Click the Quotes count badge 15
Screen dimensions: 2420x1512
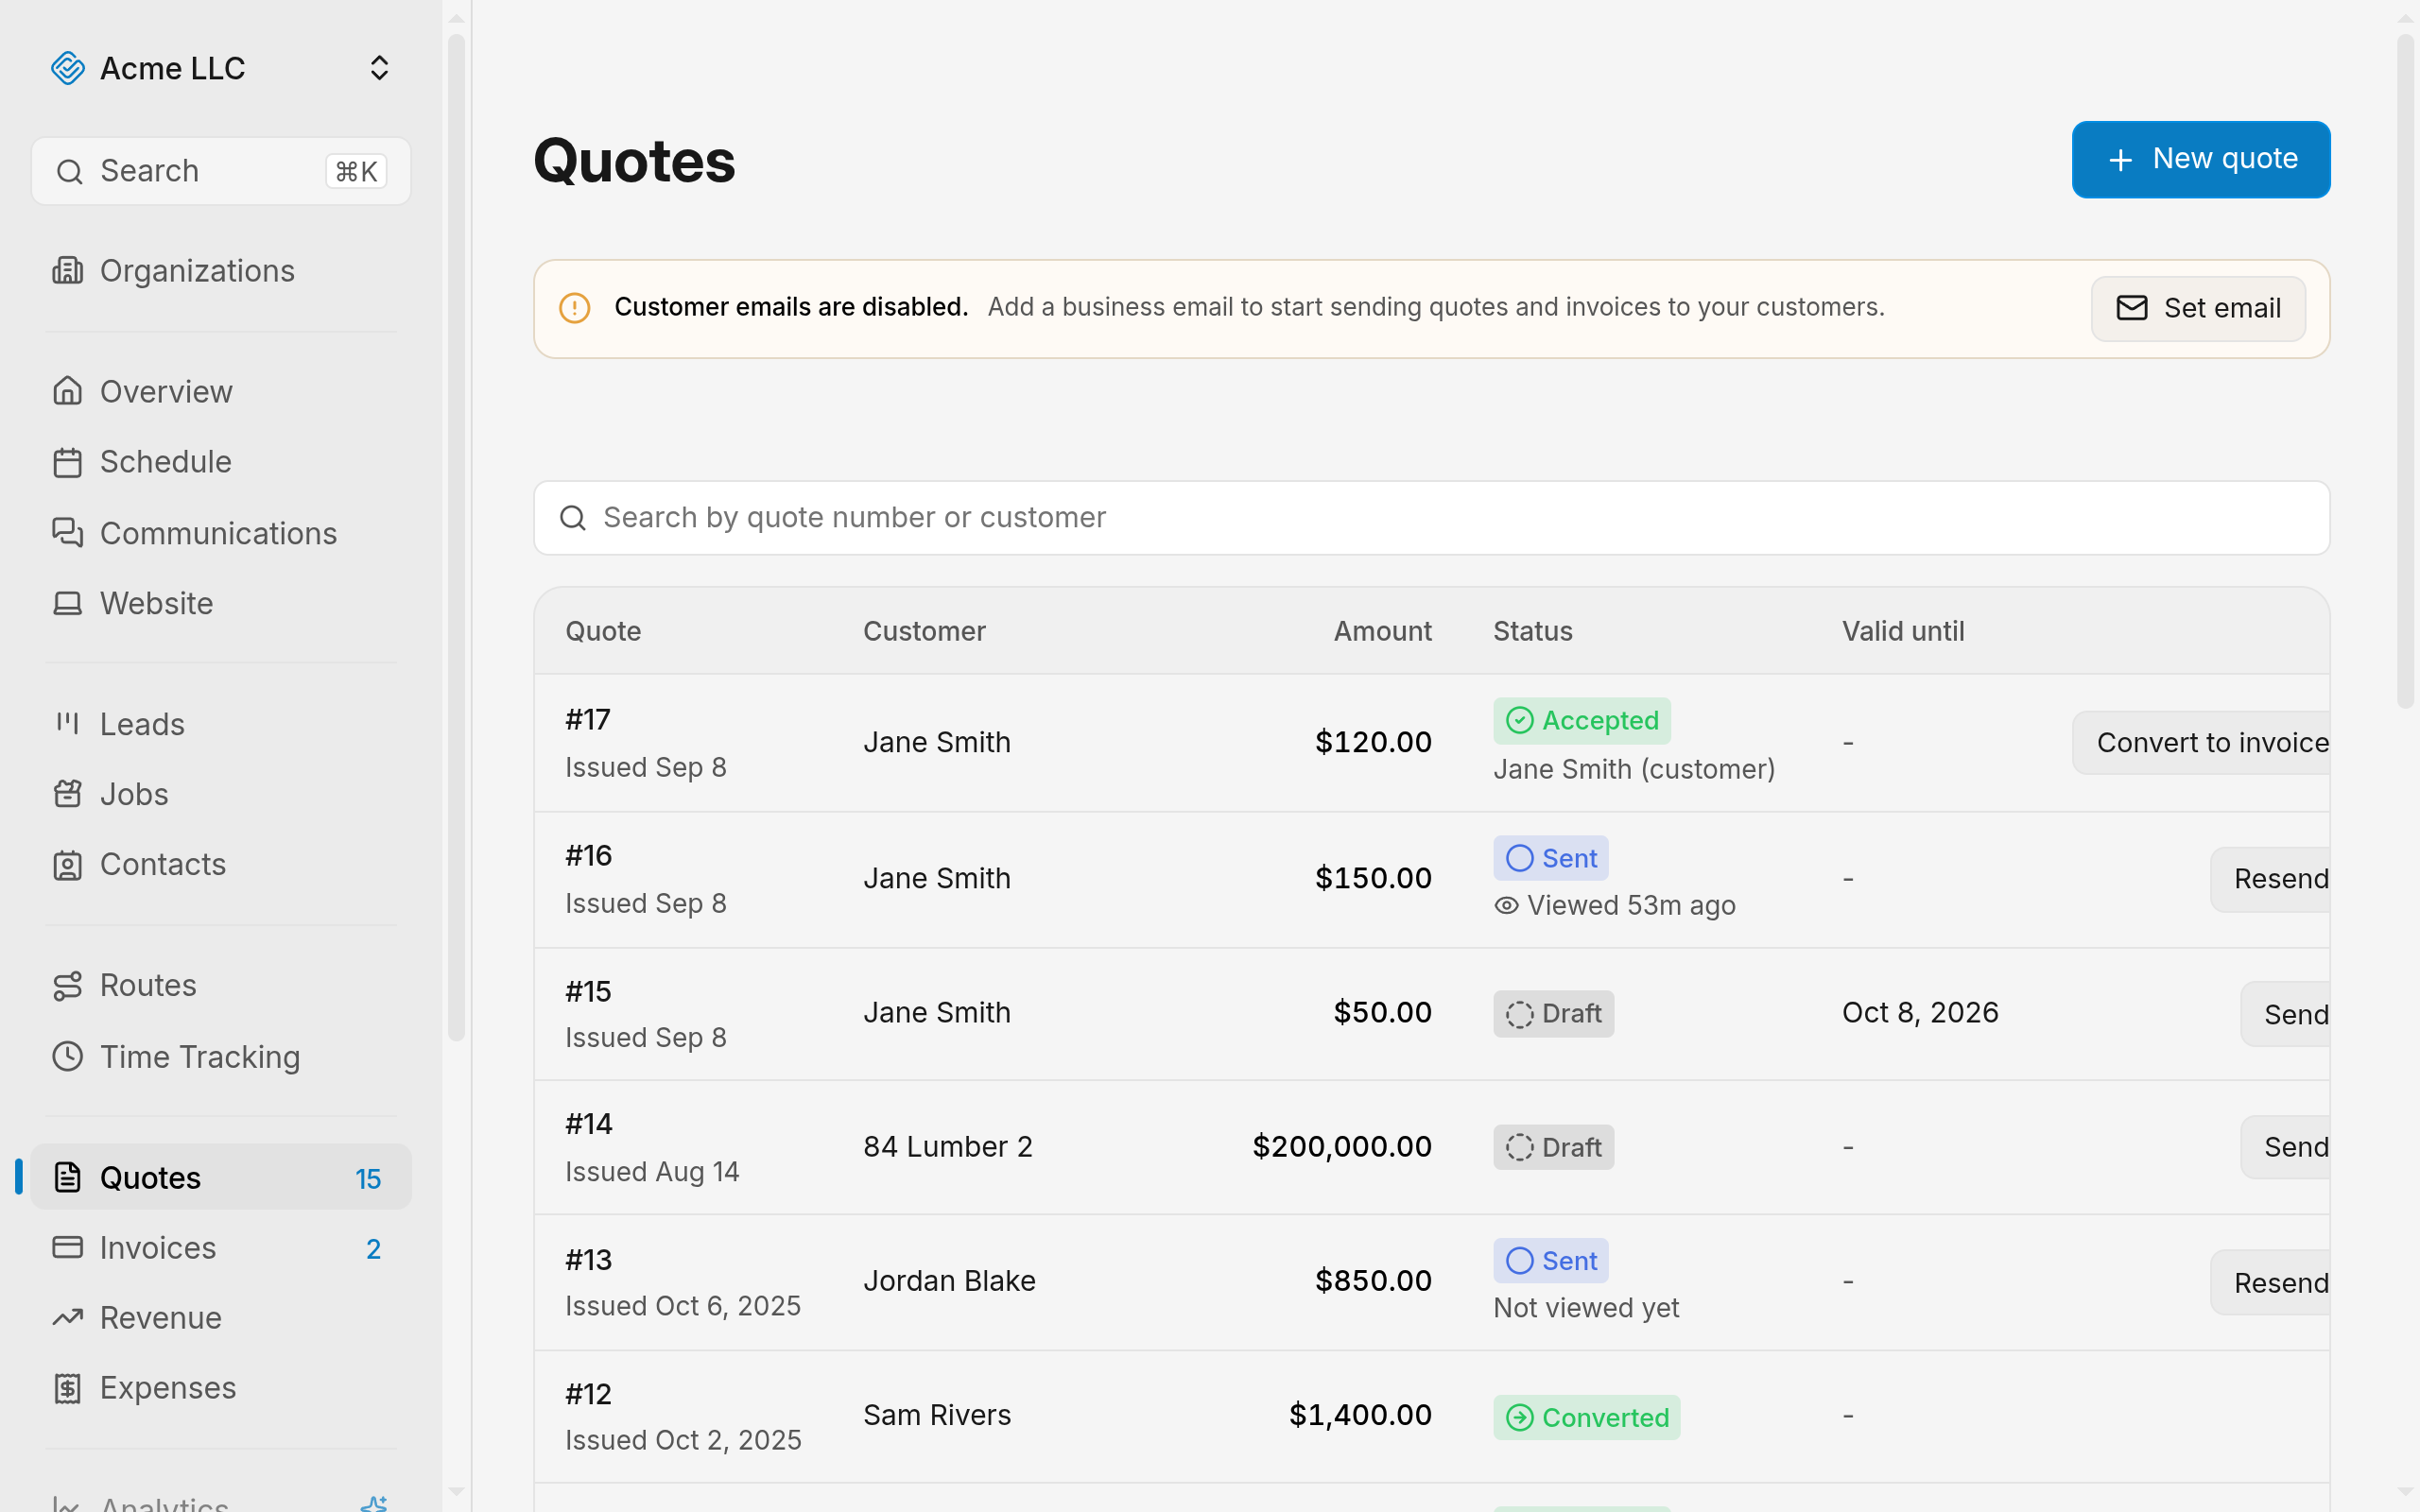(368, 1179)
